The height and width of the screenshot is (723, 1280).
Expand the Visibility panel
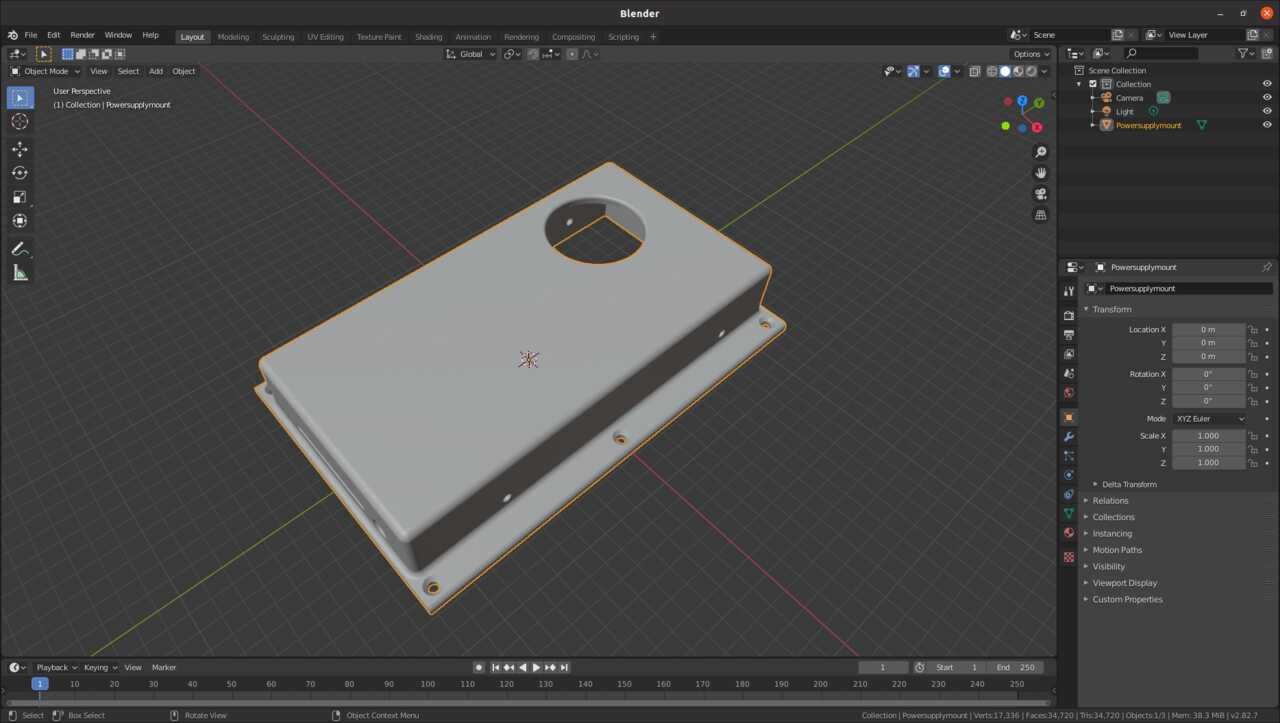1108,566
